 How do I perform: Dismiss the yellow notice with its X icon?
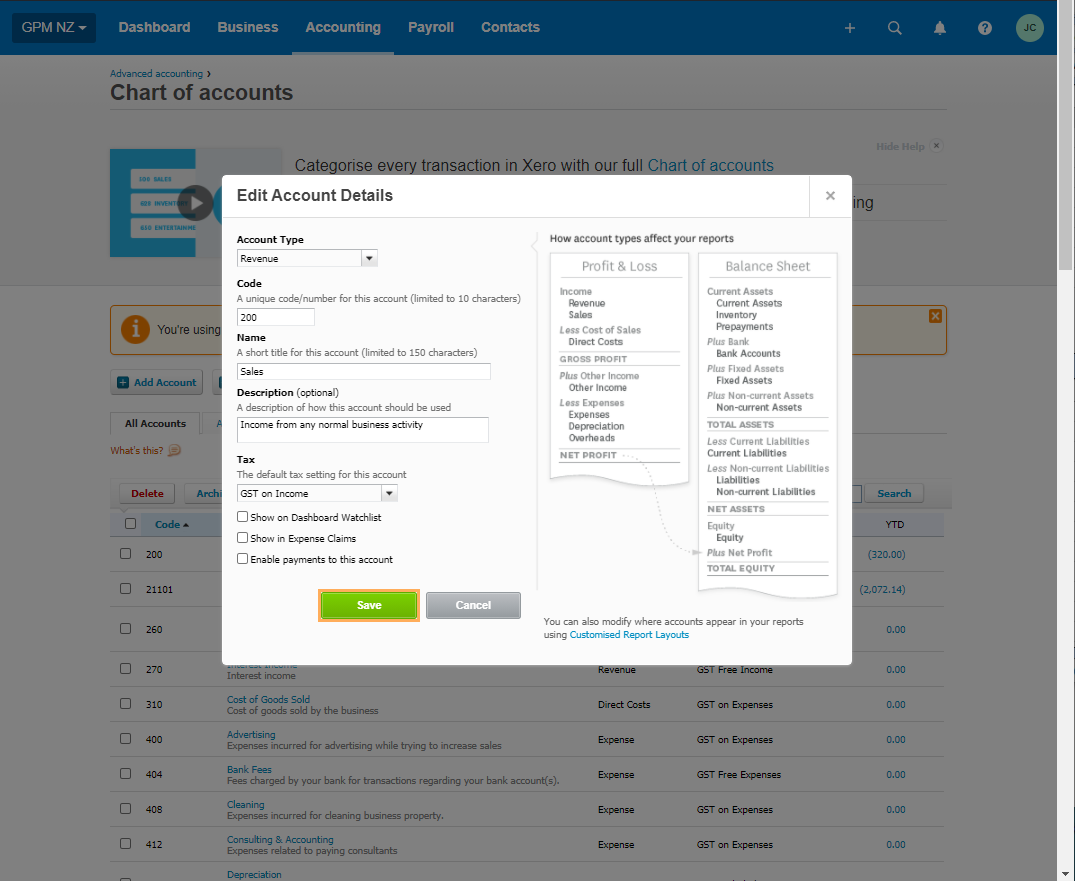(x=934, y=315)
